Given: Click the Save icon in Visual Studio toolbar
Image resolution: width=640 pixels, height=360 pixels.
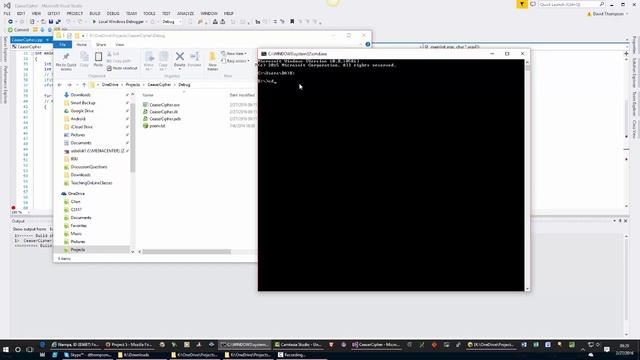Looking at the screenshot, I should click(x=51, y=22).
